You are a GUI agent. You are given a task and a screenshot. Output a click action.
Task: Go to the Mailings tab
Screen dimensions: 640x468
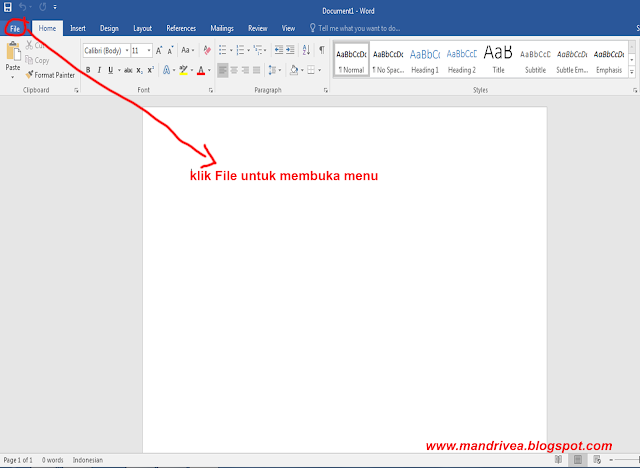coord(222,28)
